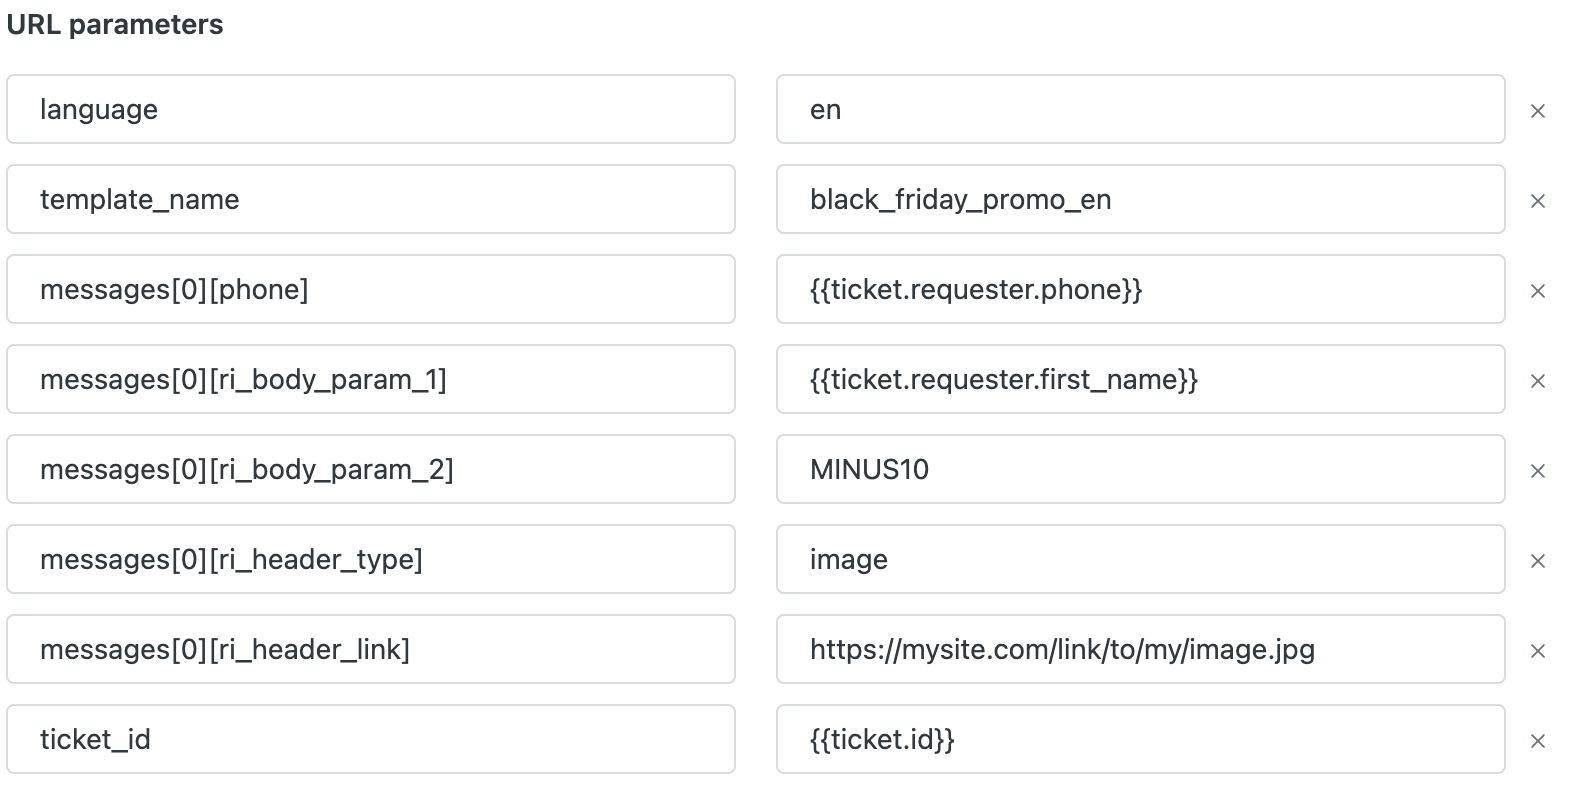Edit the {{ticket.requester.first_name}} value field
Viewport: 1572px width, 792px height.
(1140, 379)
